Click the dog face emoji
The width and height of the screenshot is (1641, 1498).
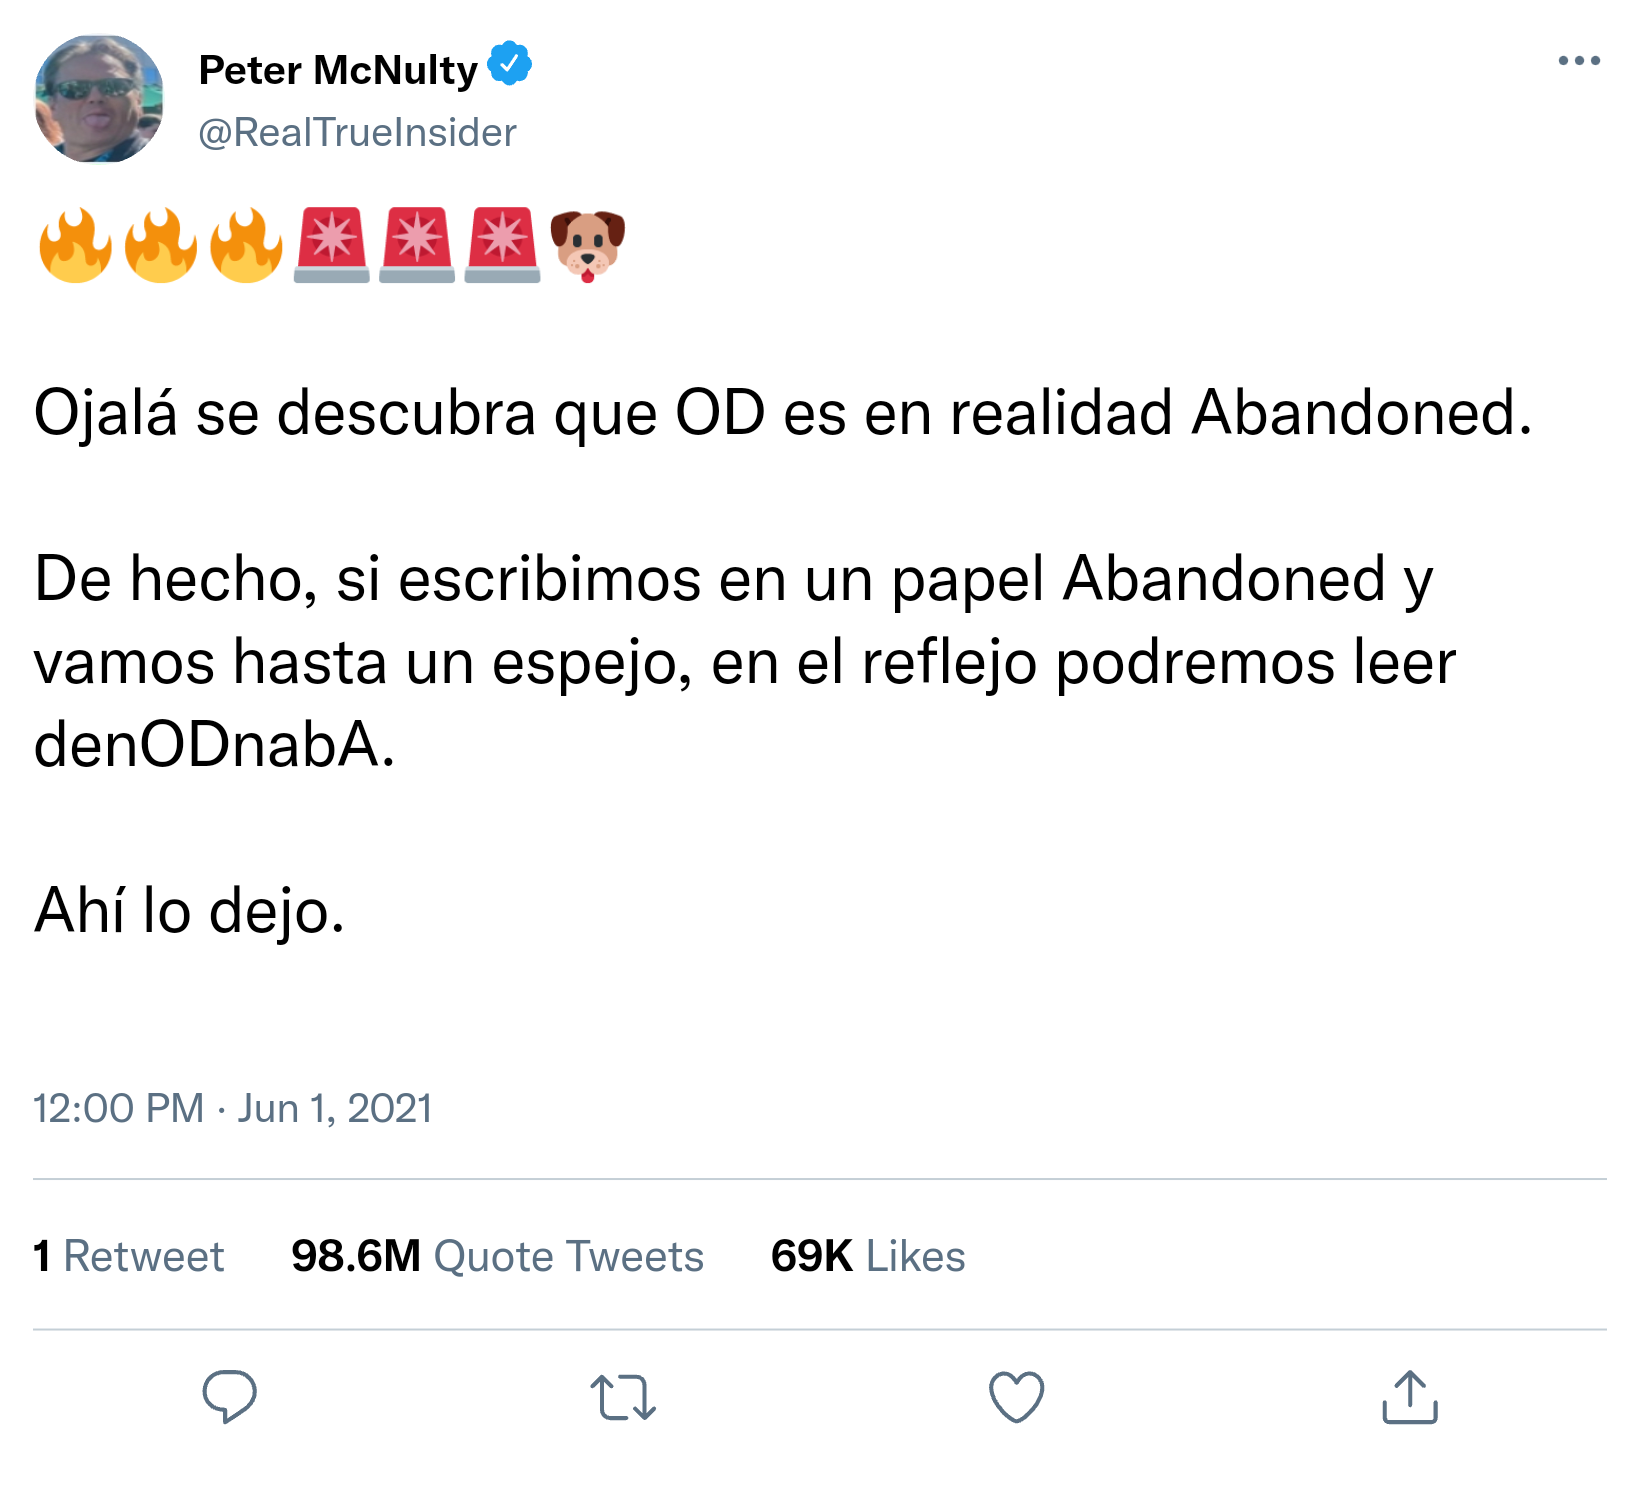(588, 246)
